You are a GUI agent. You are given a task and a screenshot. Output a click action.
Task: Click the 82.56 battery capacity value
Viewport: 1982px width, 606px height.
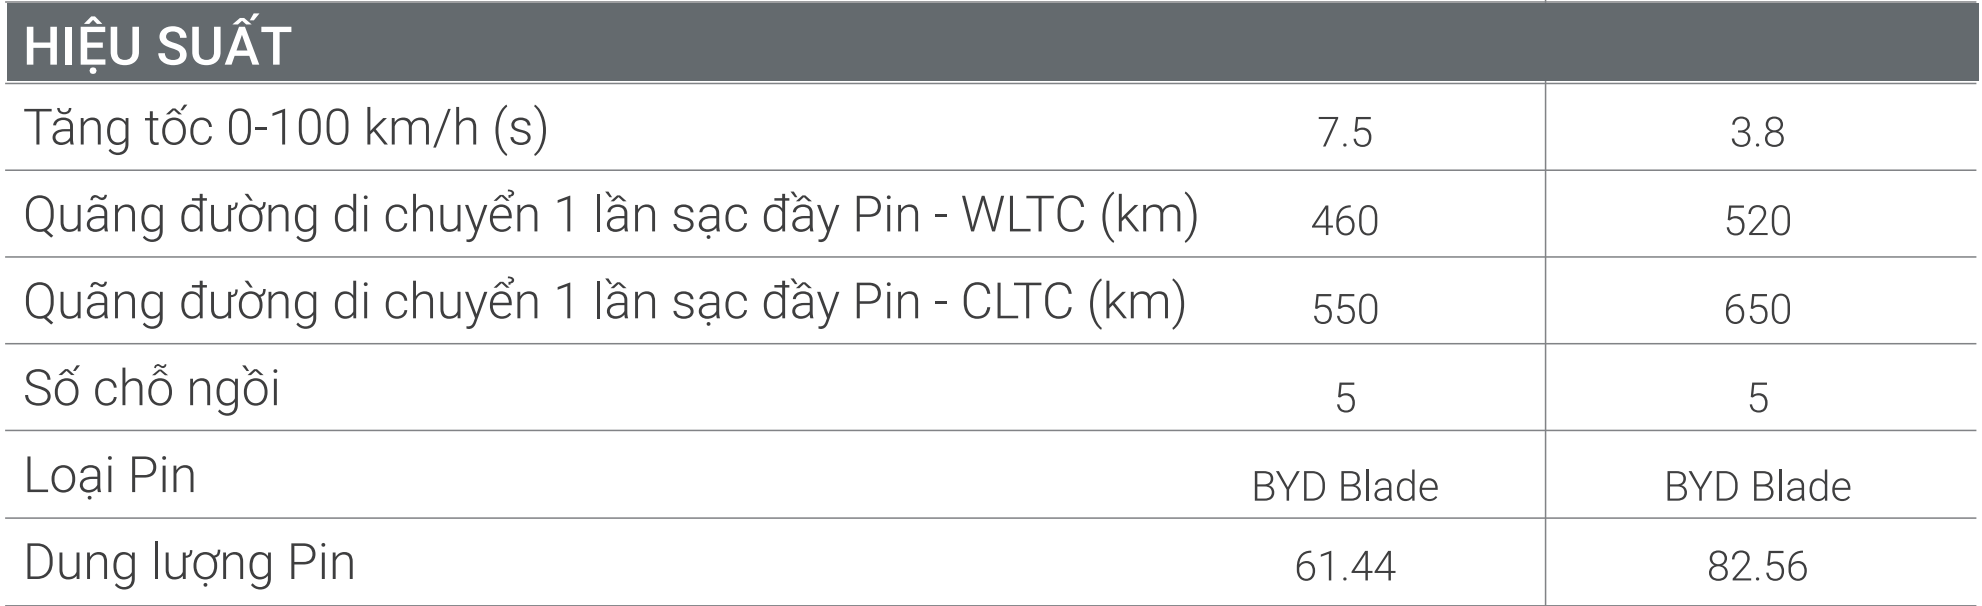pos(1757,567)
